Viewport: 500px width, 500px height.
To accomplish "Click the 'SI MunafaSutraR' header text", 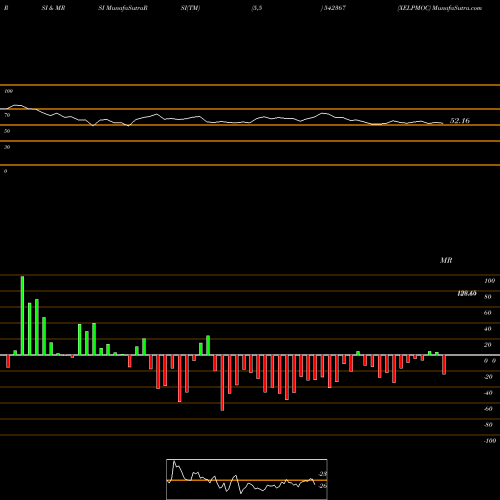I will [123, 8].
